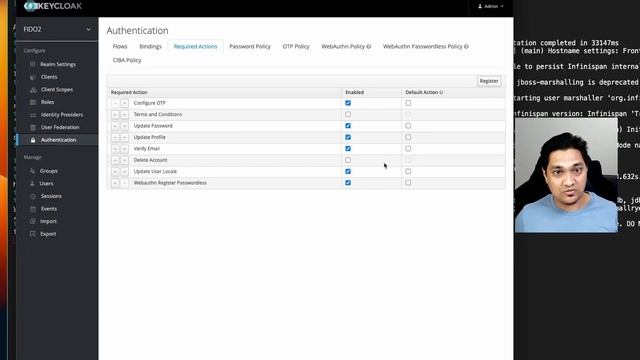Image resolution: width=640 pixels, height=360 pixels.
Task: Click terminal line "jboss-marshalling is deprecated"
Action: coord(577,82)
